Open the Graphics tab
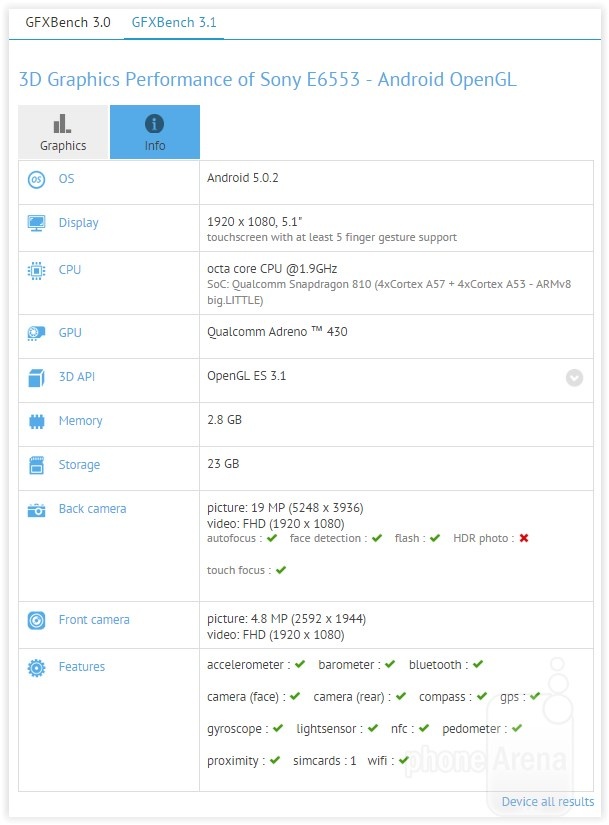This screenshot has width=609, height=825. (x=63, y=132)
